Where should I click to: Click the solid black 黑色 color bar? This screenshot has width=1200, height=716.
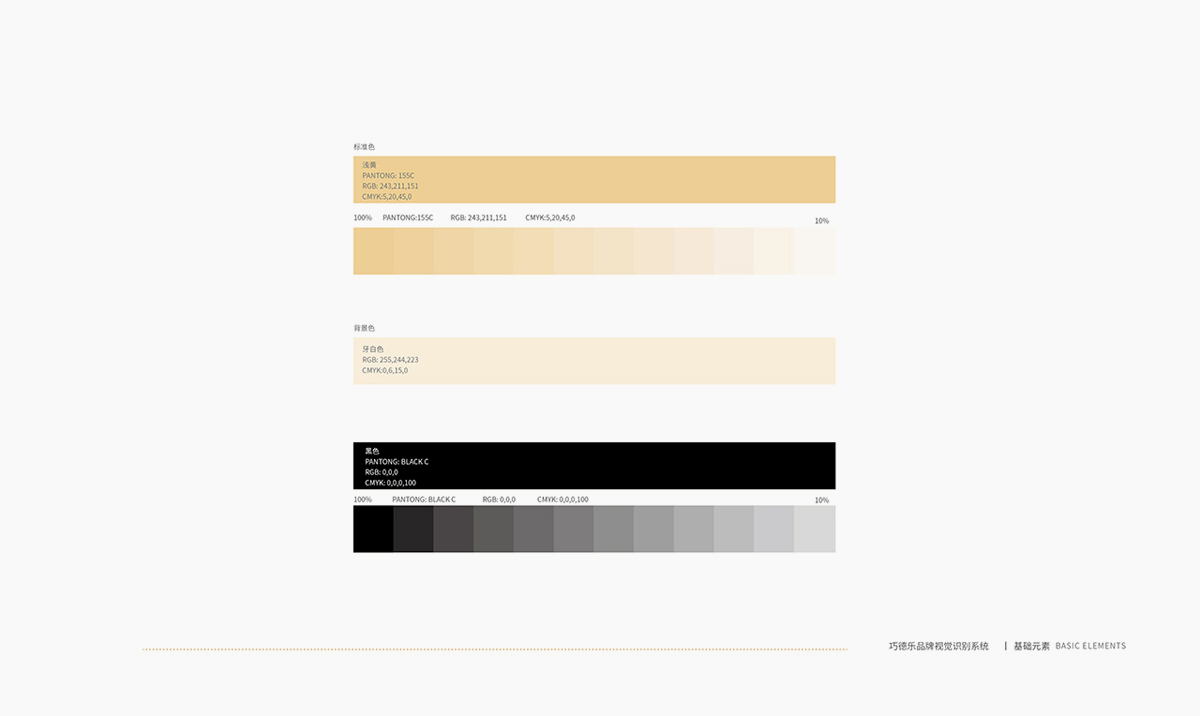coord(594,466)
